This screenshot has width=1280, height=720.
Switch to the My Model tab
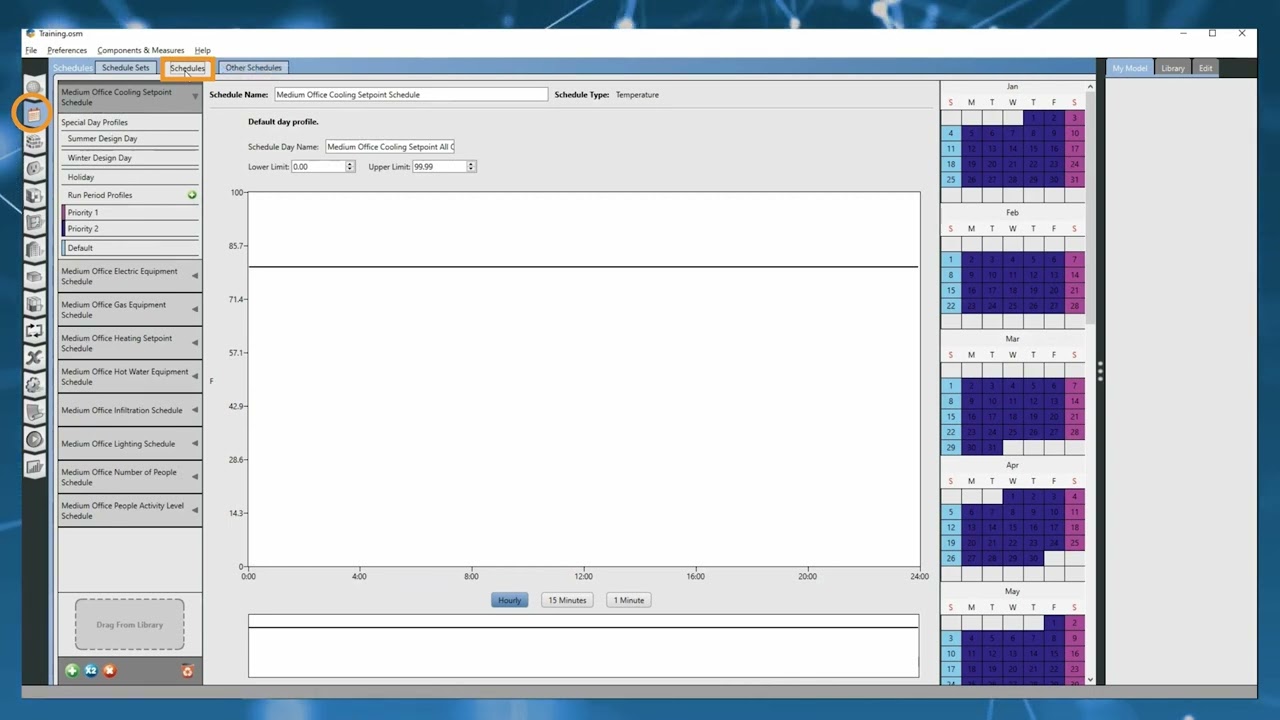1130,68
